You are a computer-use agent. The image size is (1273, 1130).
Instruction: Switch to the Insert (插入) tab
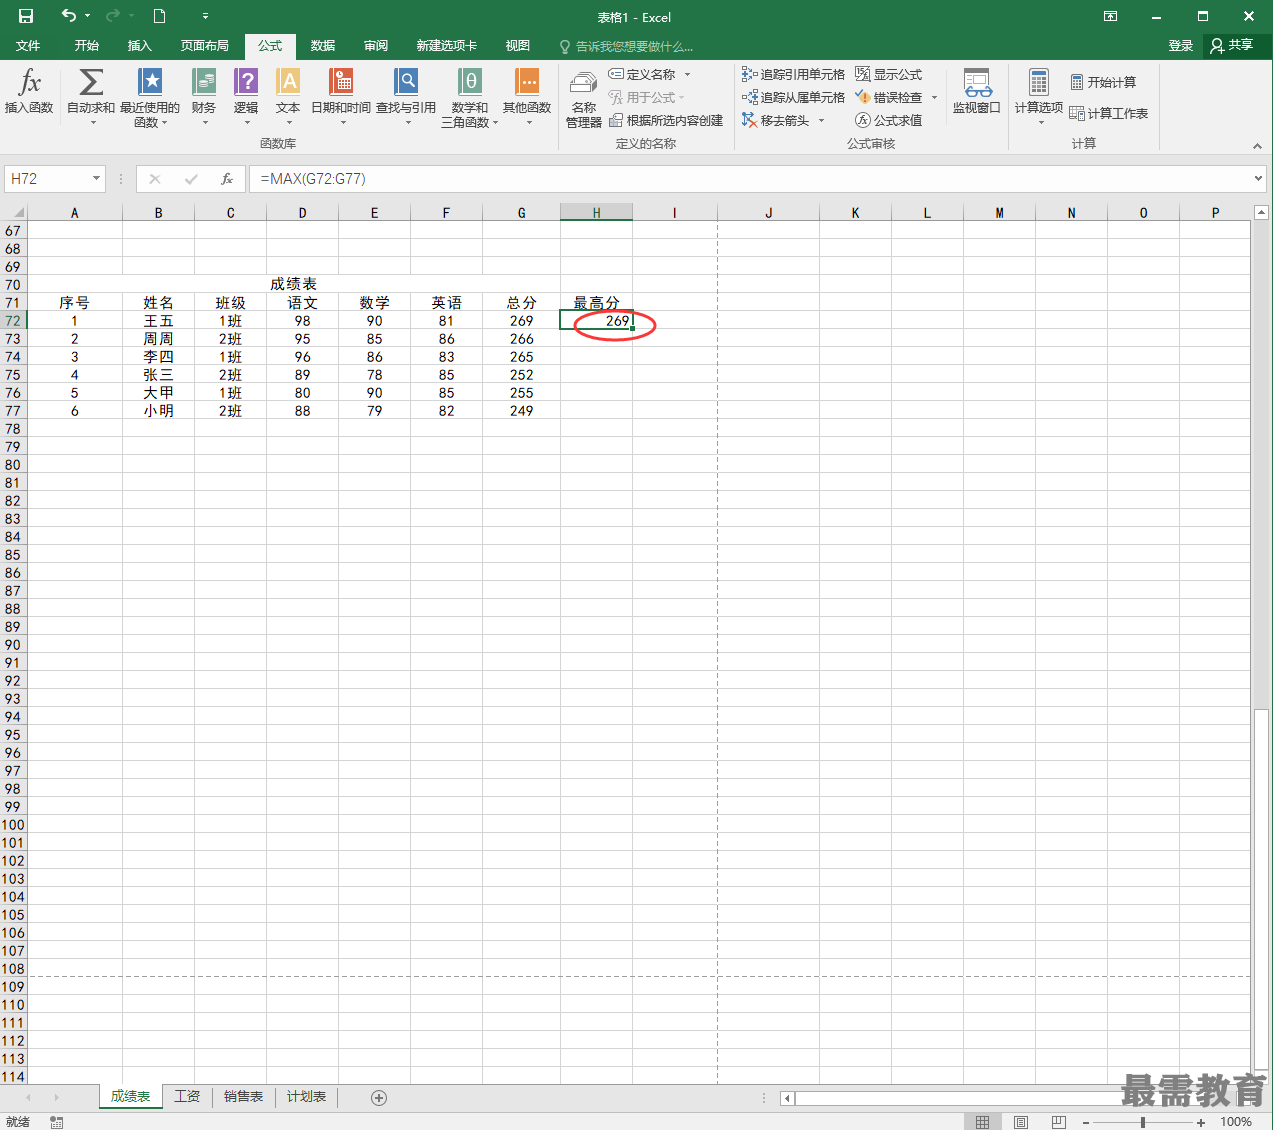tap(140, 46)
